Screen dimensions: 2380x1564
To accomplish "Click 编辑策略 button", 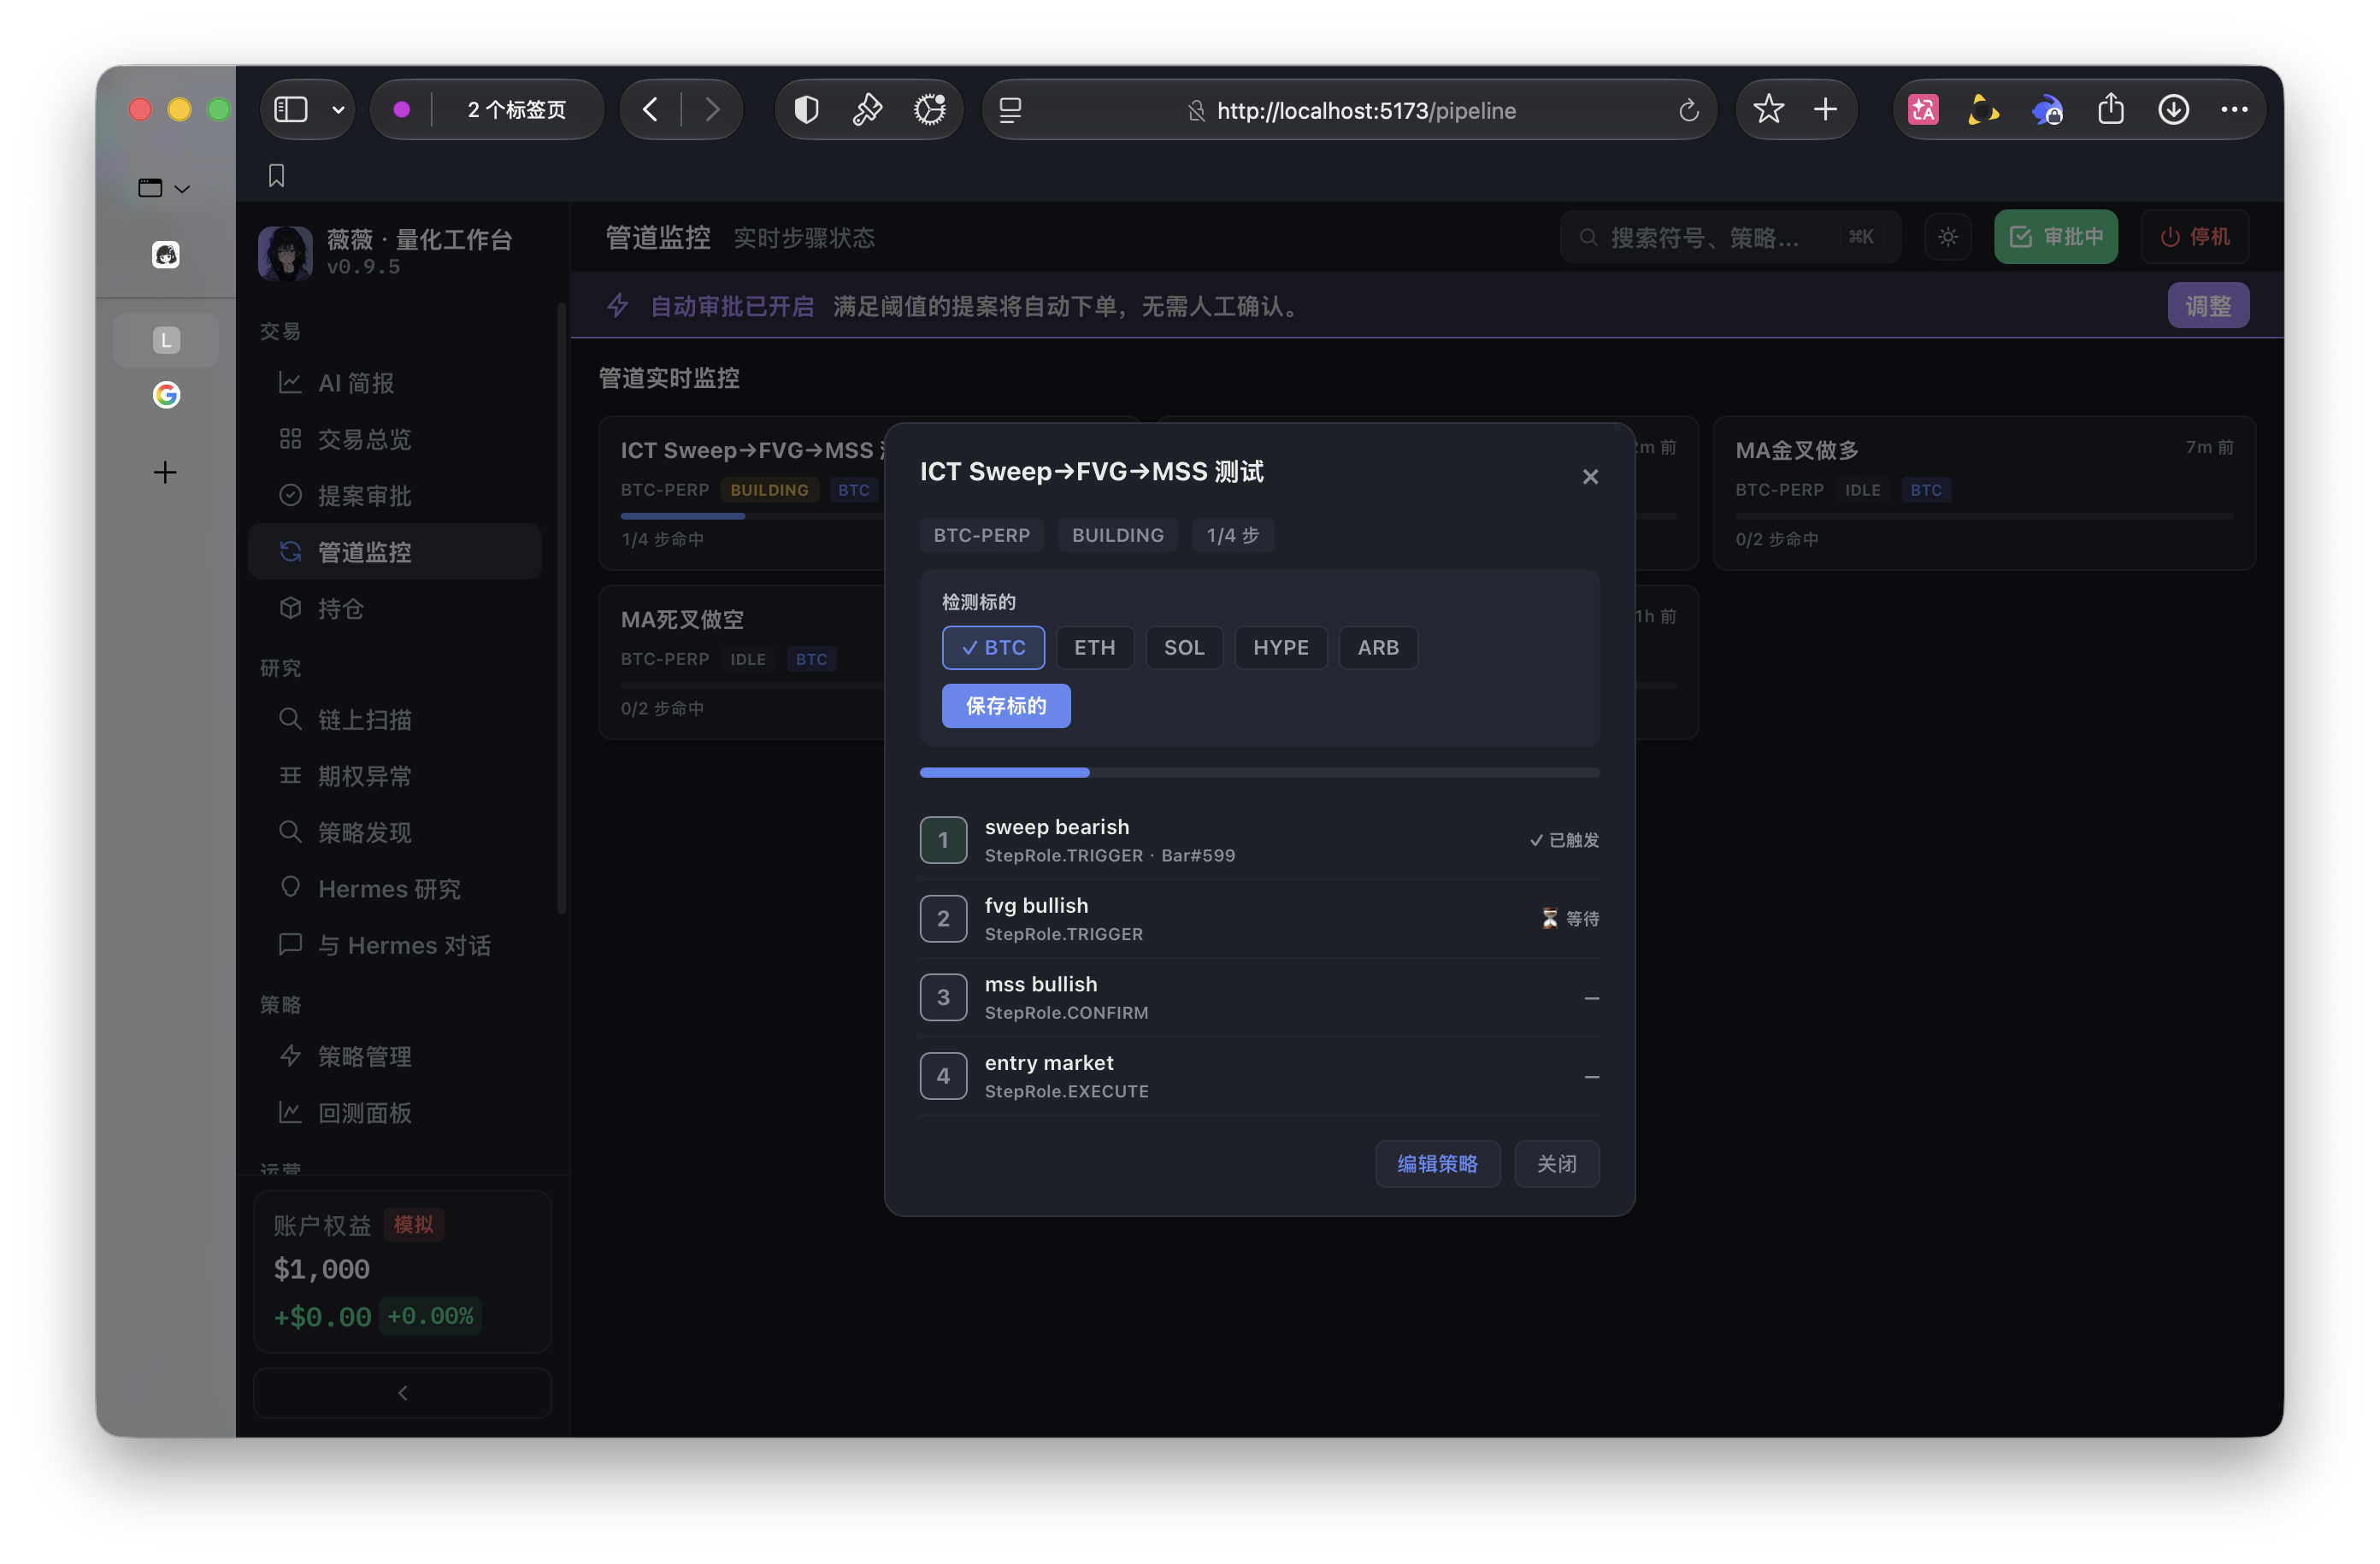I will [1437, 1164].
